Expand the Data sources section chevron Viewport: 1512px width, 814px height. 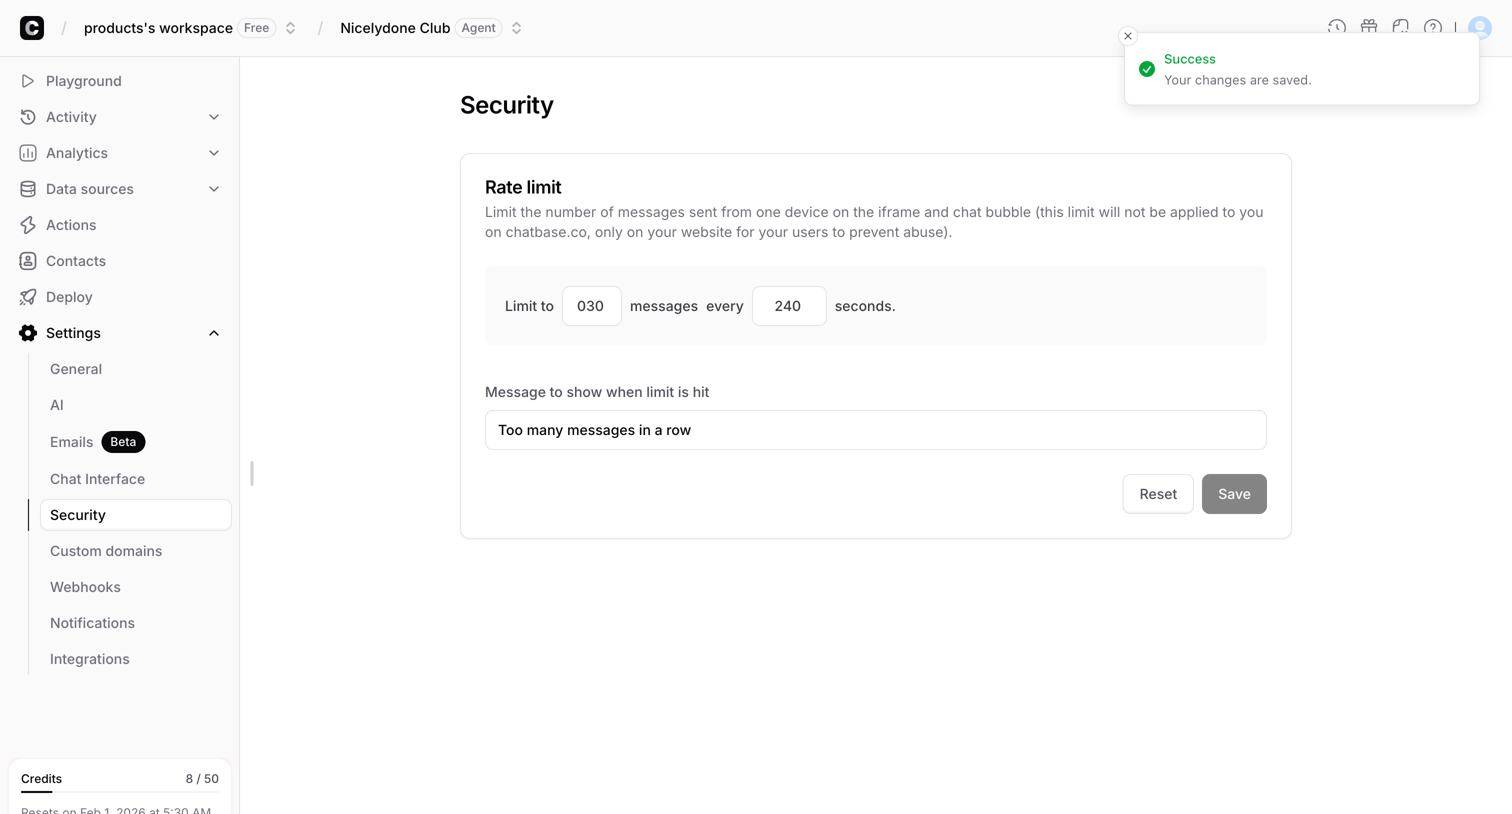pyautogui.click(x=214, y=189)
